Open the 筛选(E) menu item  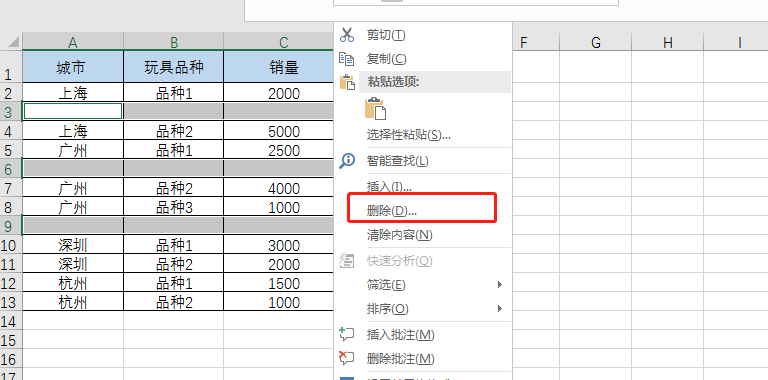[423, 285]
